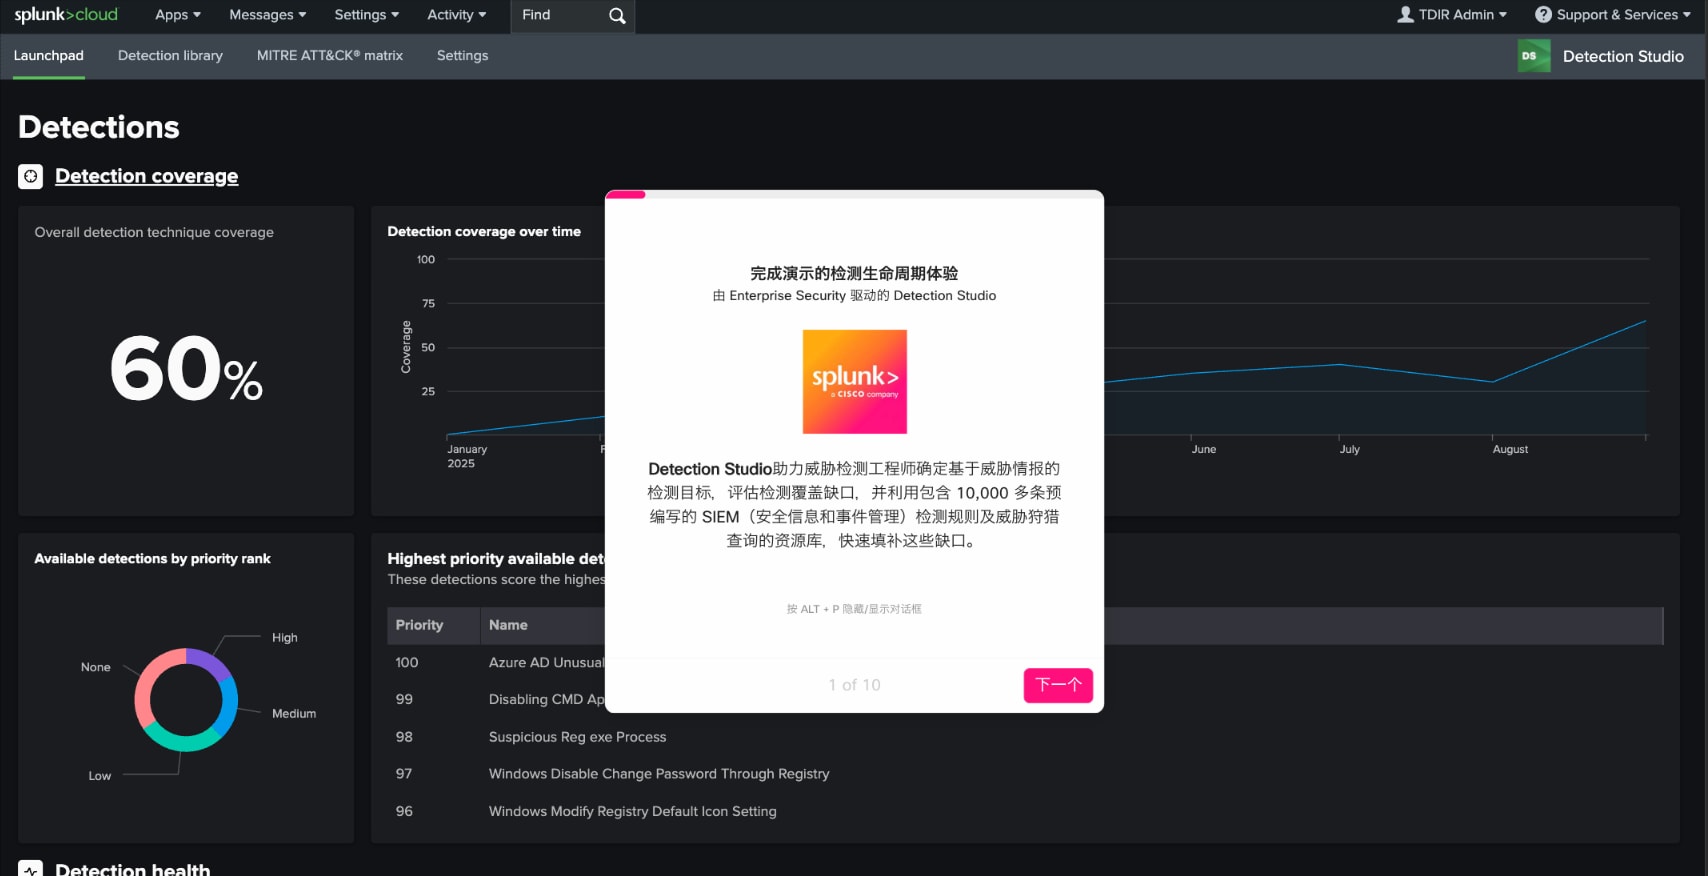Click the June axis label on chart

click(1204, 450)
